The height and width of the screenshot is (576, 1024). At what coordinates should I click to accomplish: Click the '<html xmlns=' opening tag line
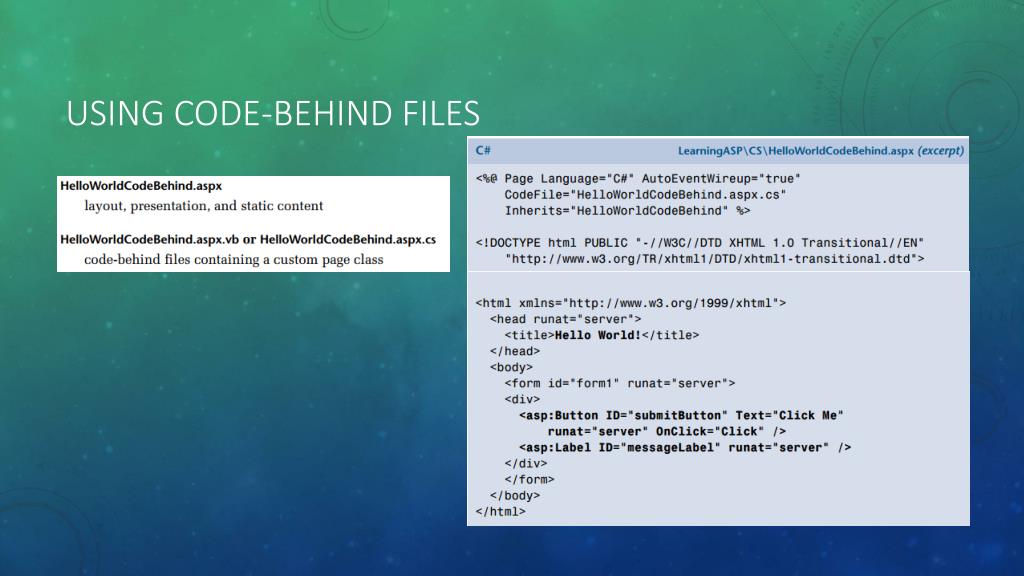click(631, 303)
